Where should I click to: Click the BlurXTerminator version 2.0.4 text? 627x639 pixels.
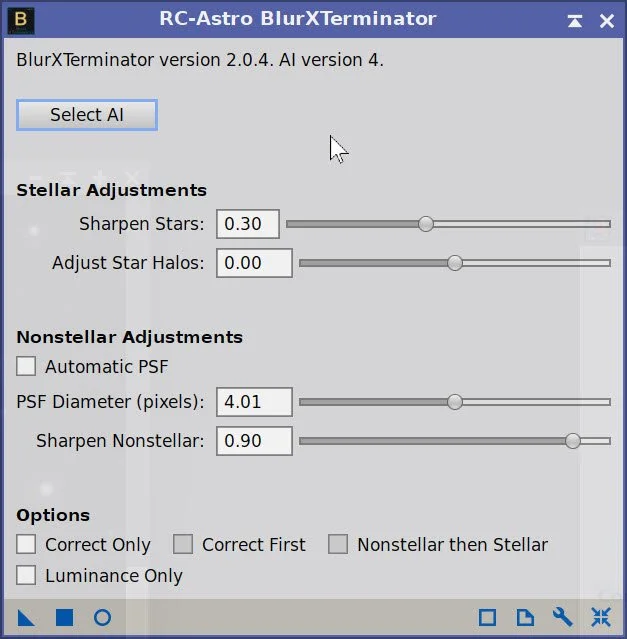(200, 60)
